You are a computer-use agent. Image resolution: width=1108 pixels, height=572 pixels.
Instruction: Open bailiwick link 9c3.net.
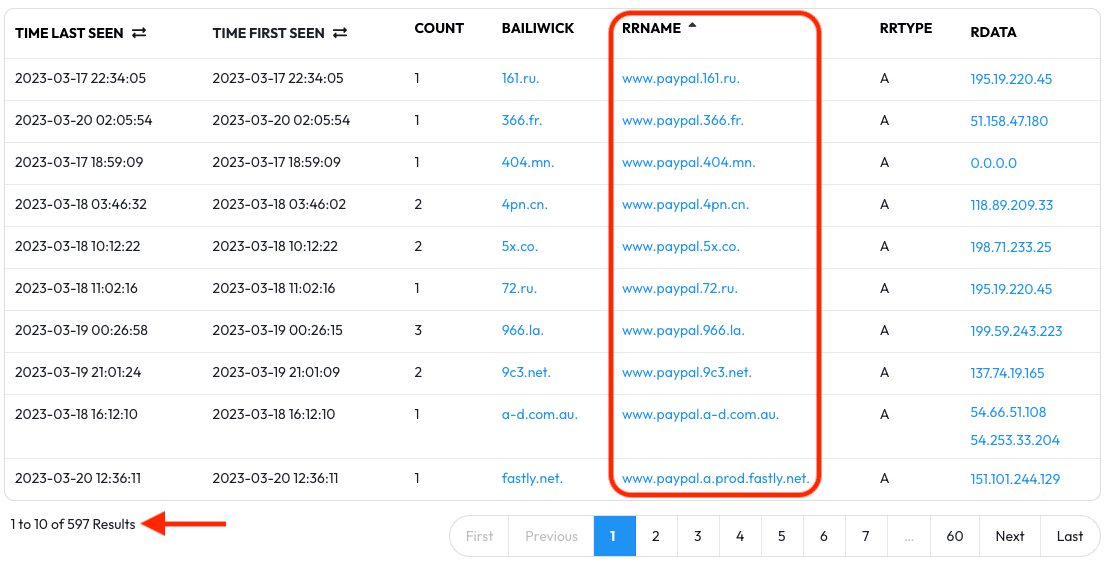[x=526, y=373]
